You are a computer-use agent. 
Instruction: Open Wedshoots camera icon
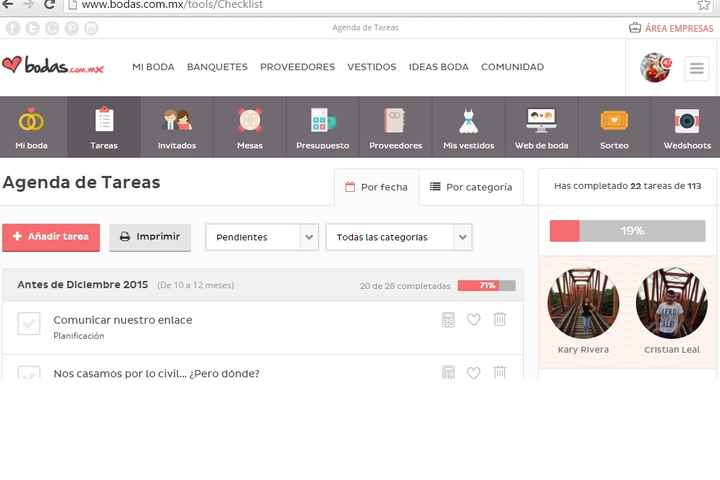[x=687, y=121]
